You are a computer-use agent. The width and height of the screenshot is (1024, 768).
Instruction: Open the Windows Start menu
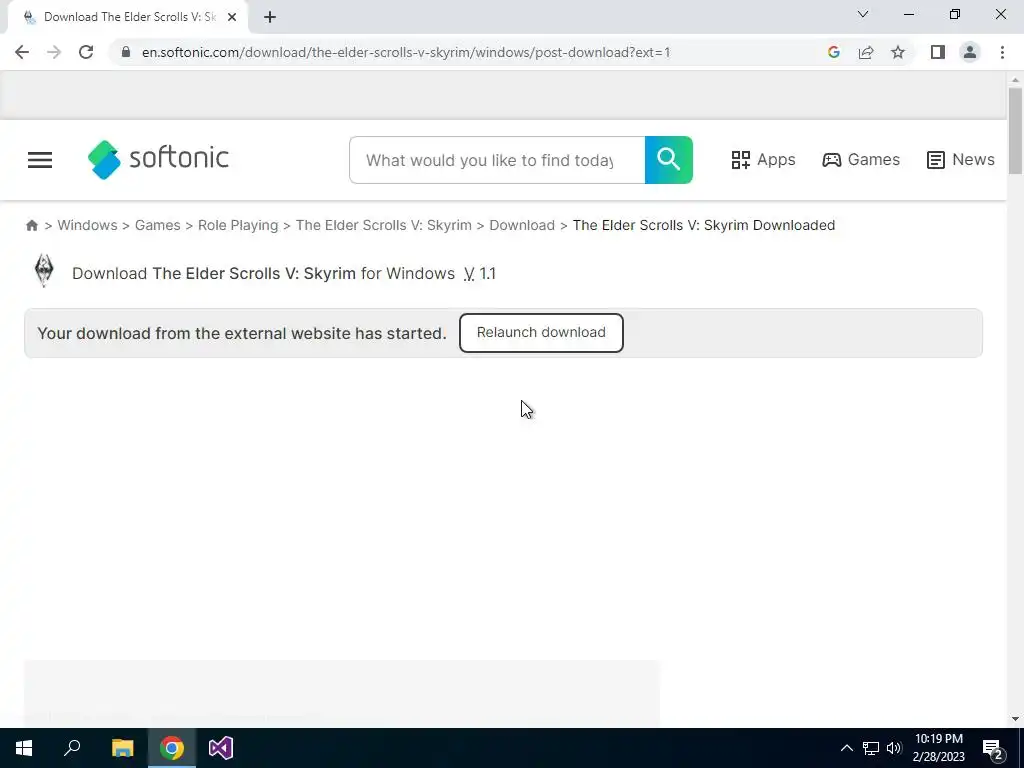pos(24,748)
